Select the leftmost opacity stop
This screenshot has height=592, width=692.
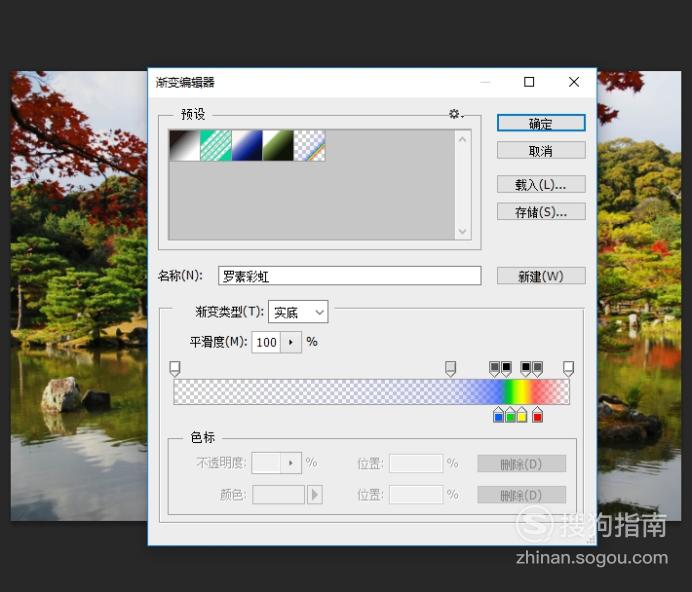[x=175, y=369]
